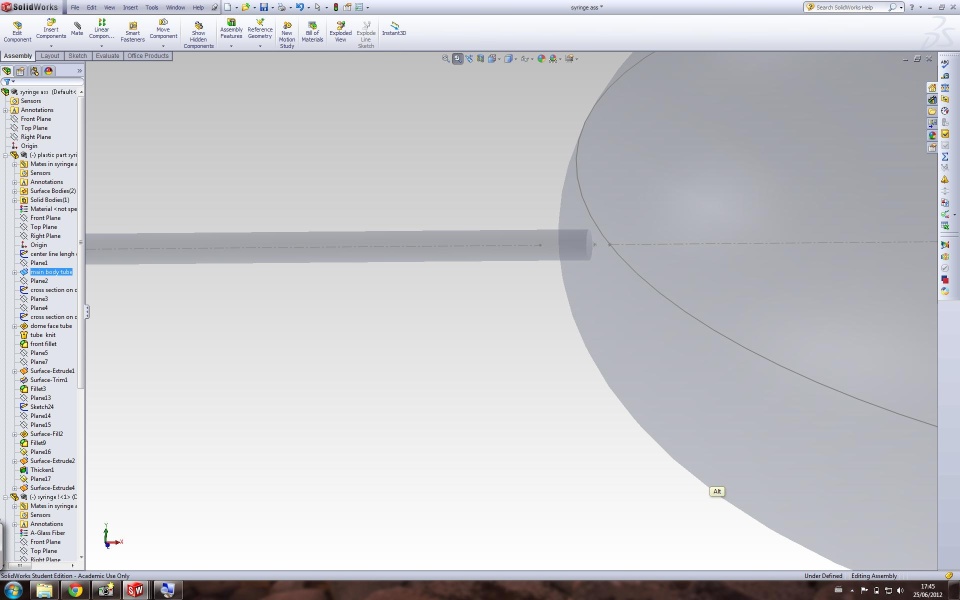Expand the Solid Bodies(1) folder
The width and height of the screenshot is (960, 600).
click(x=15, y=200)
